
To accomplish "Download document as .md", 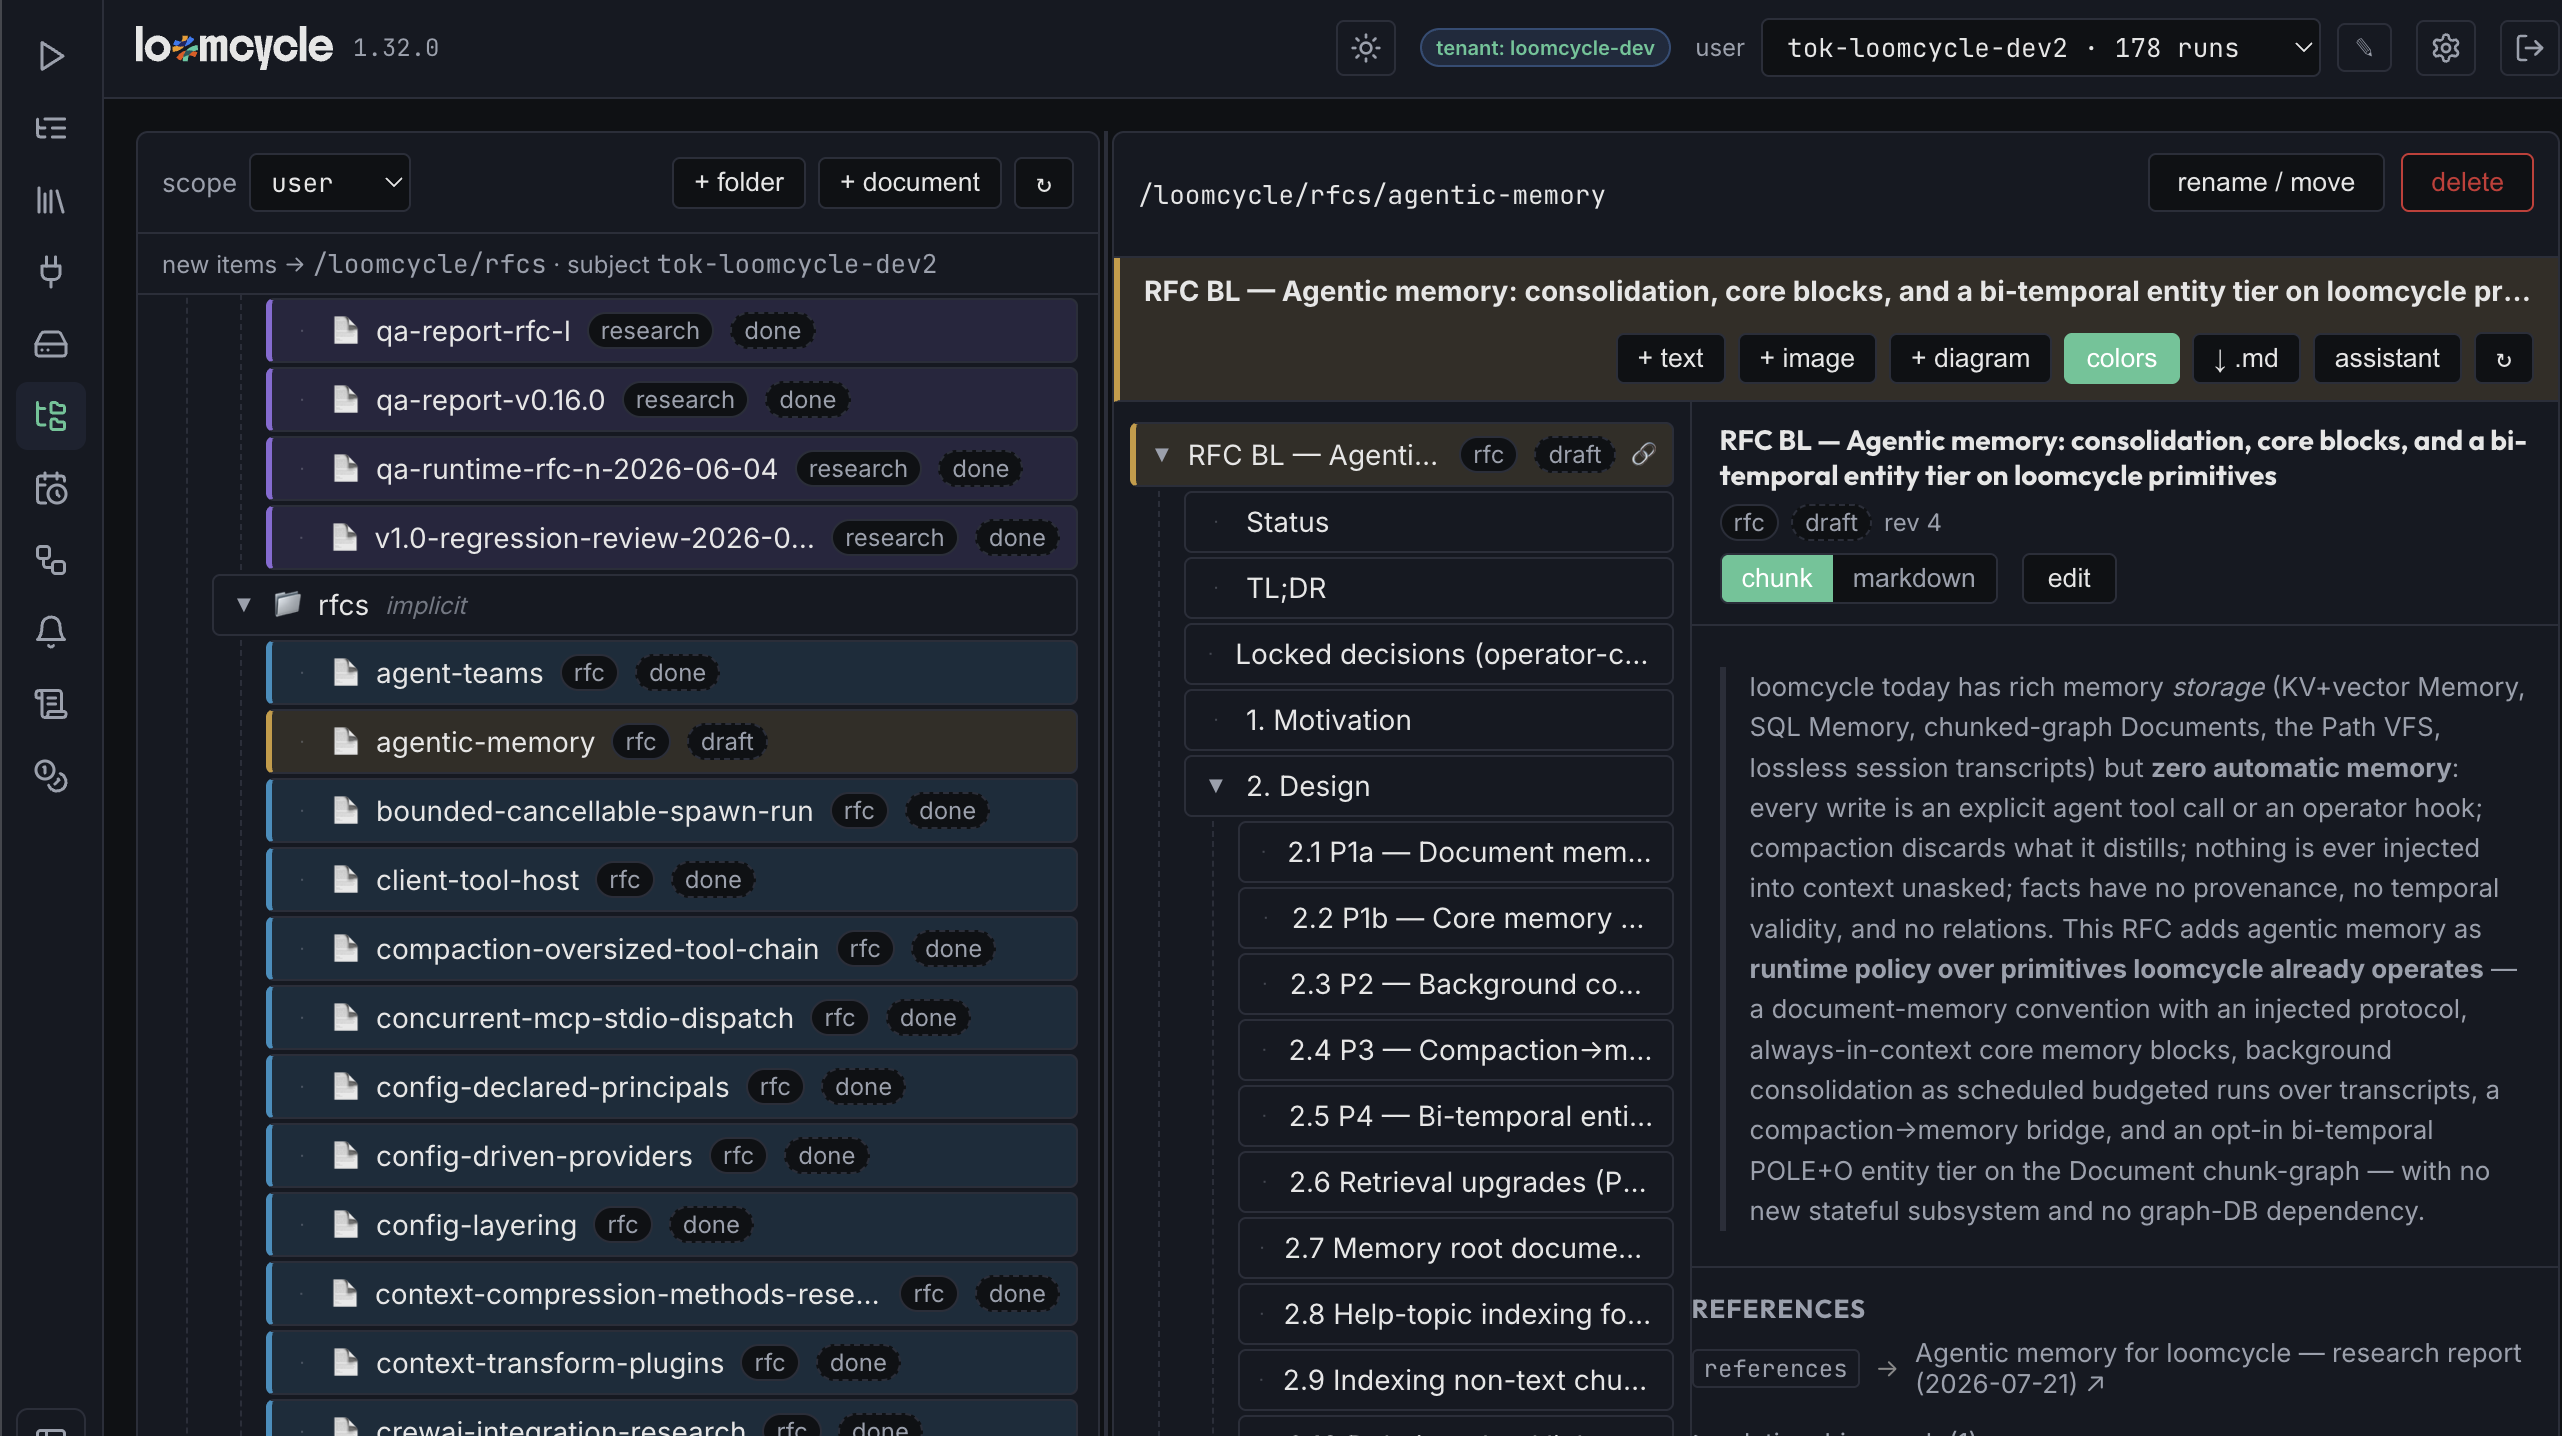I will [2246, 358].
